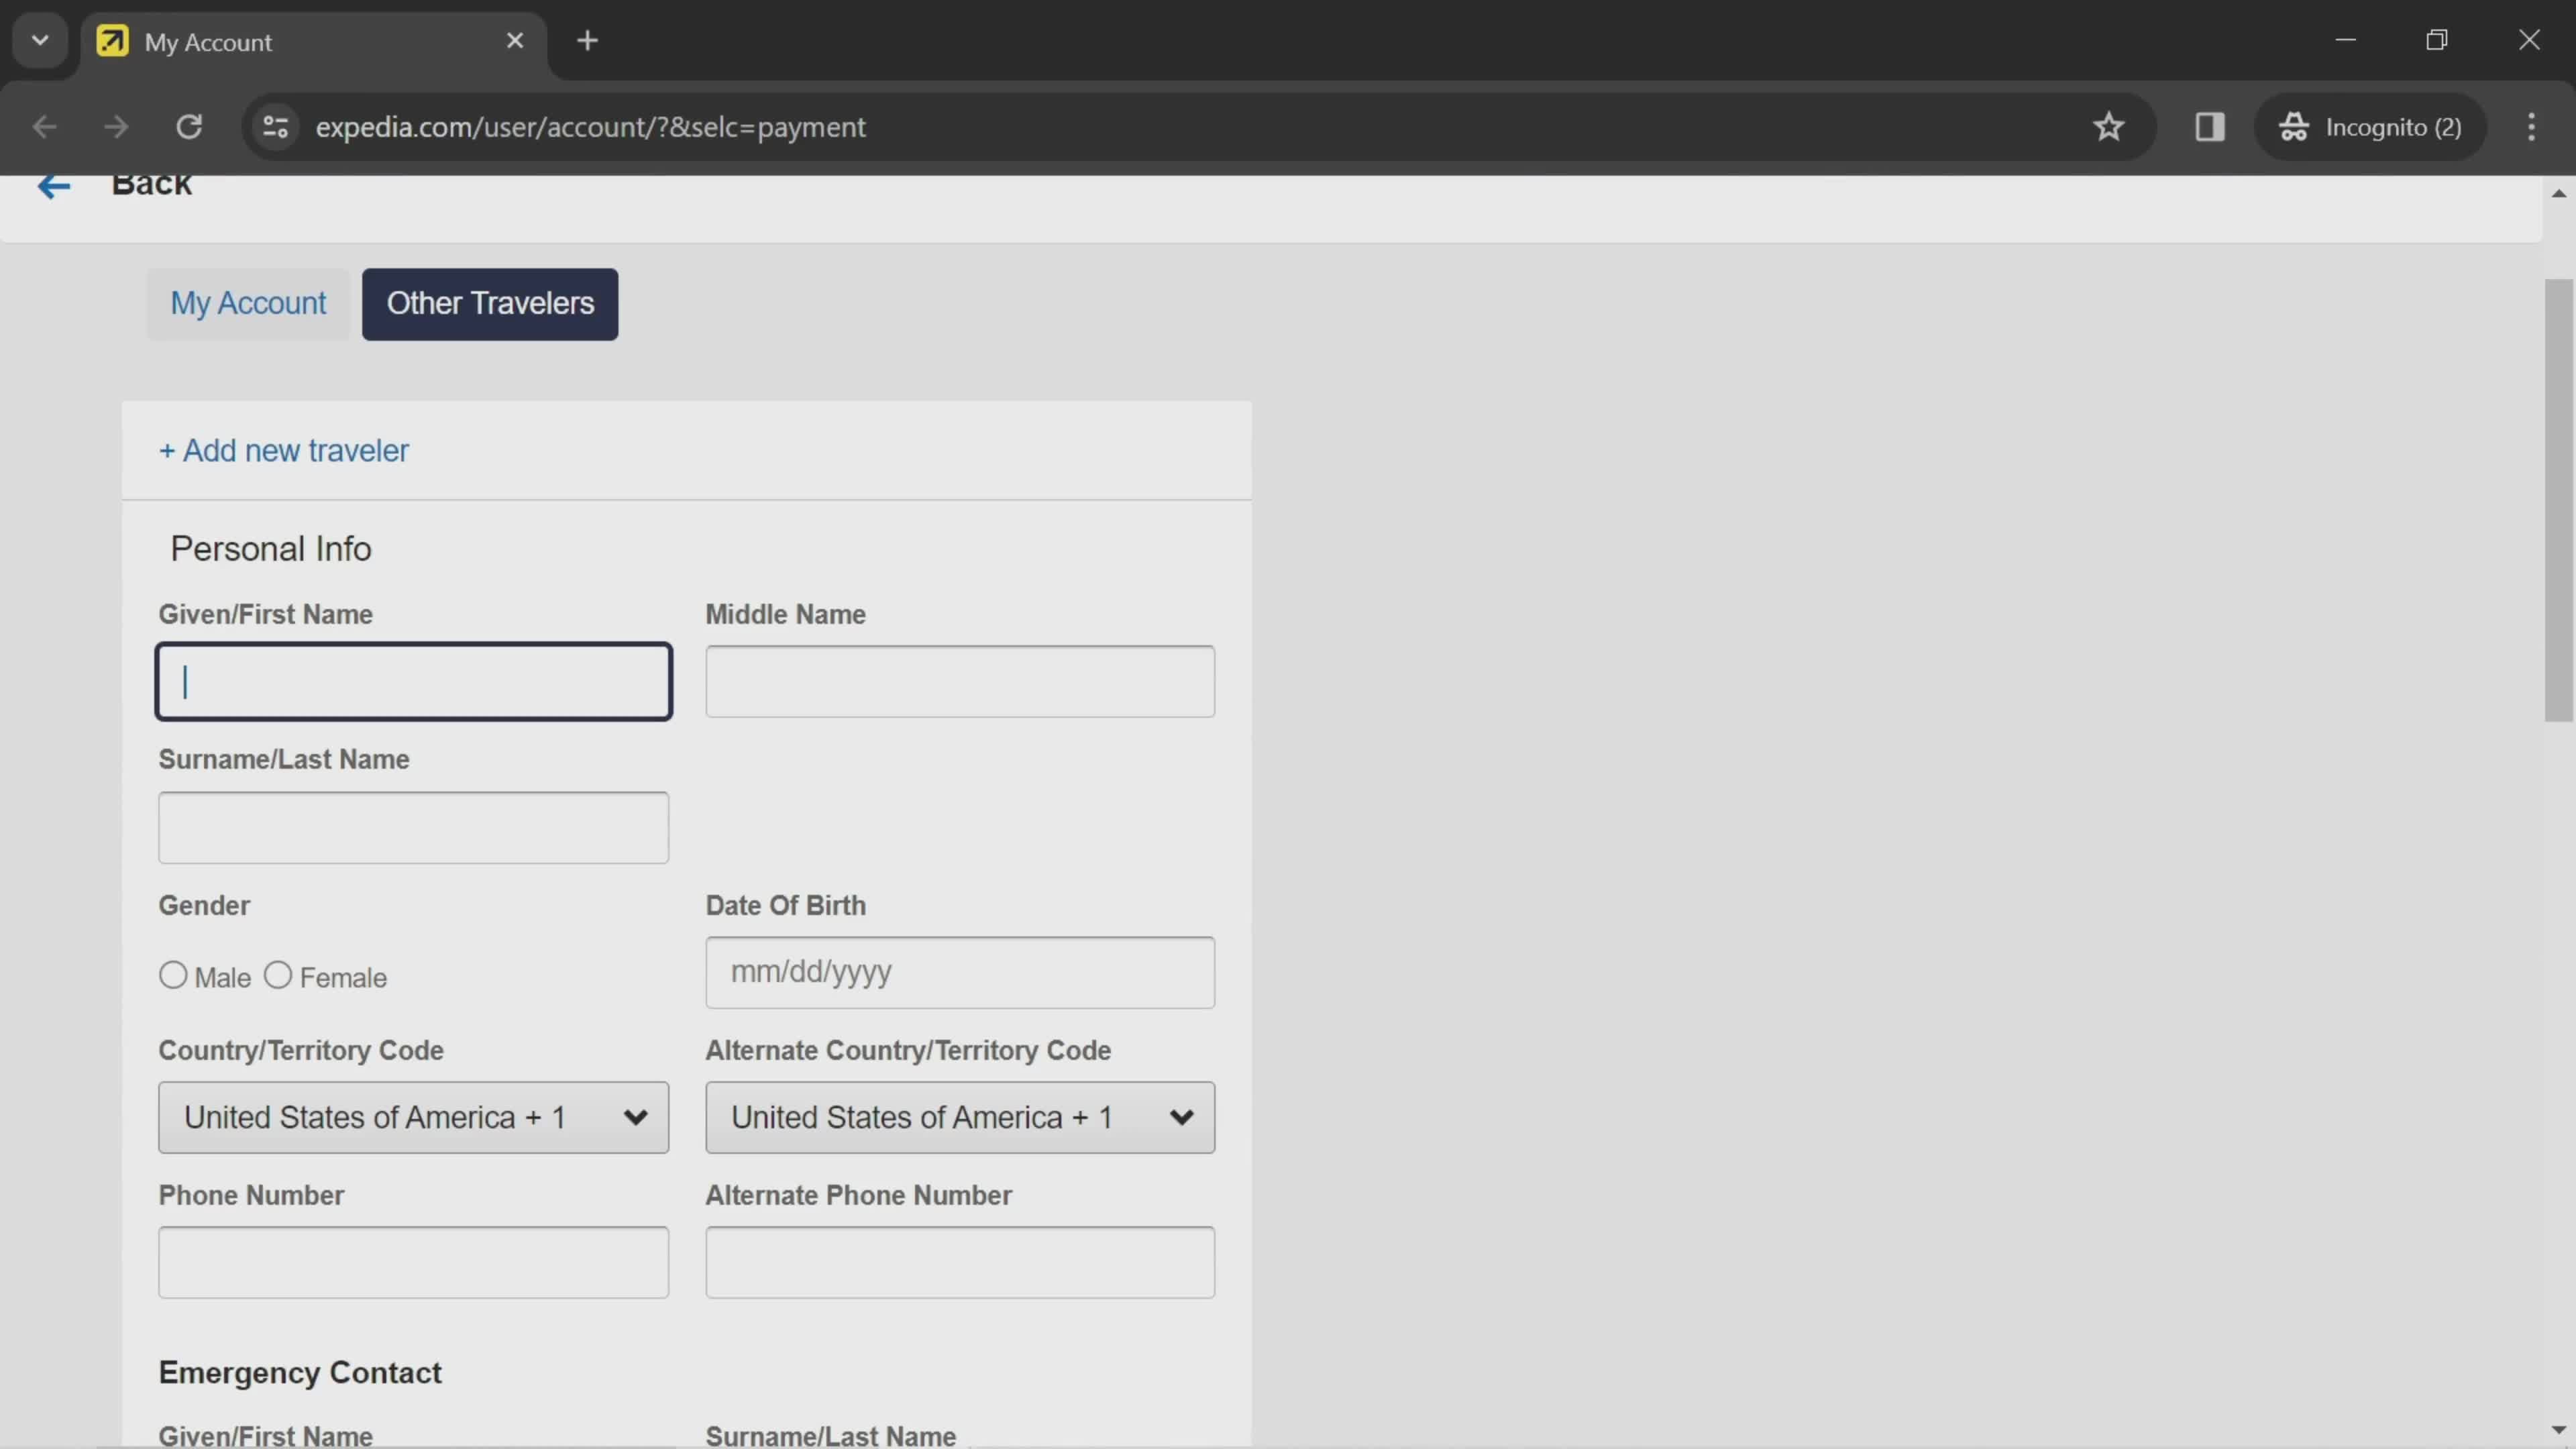Open a new browser tab
This screenshot has width=2576, height=1449.
(588, 41)
